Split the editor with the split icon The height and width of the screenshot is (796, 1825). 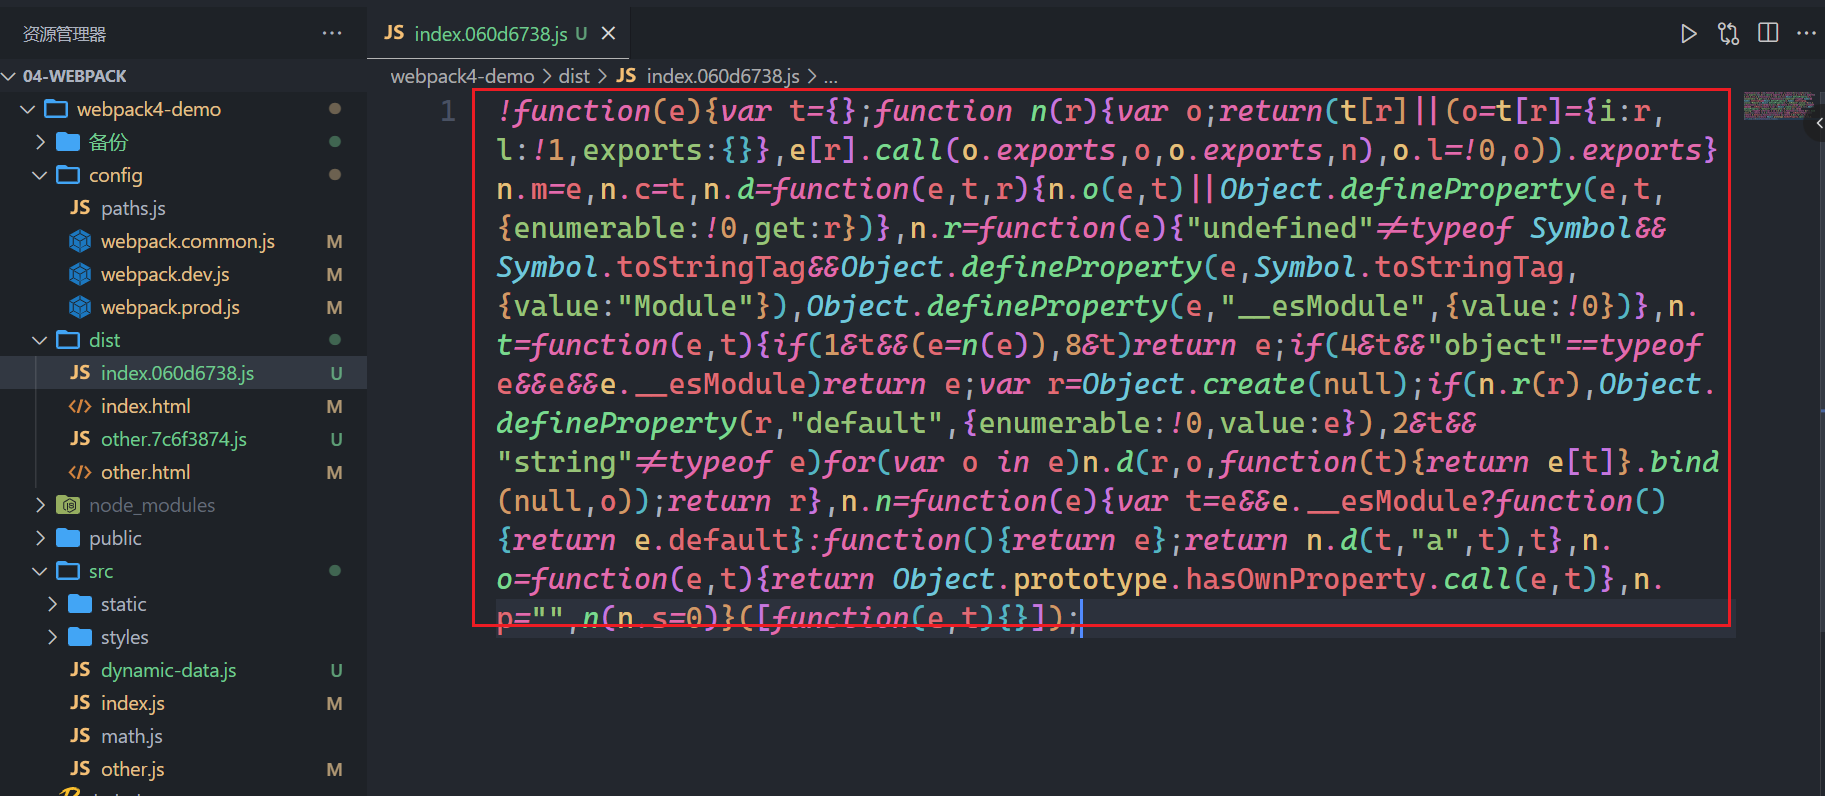1768,33
